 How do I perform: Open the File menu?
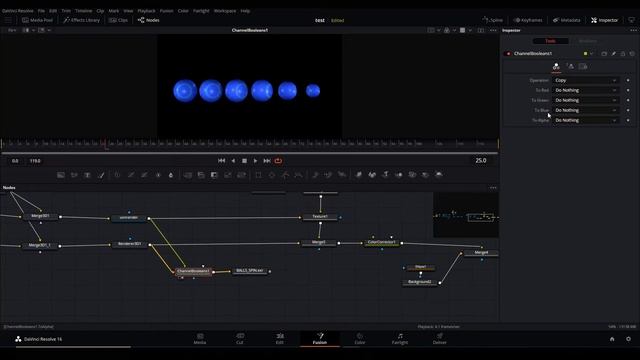(41, 11)
